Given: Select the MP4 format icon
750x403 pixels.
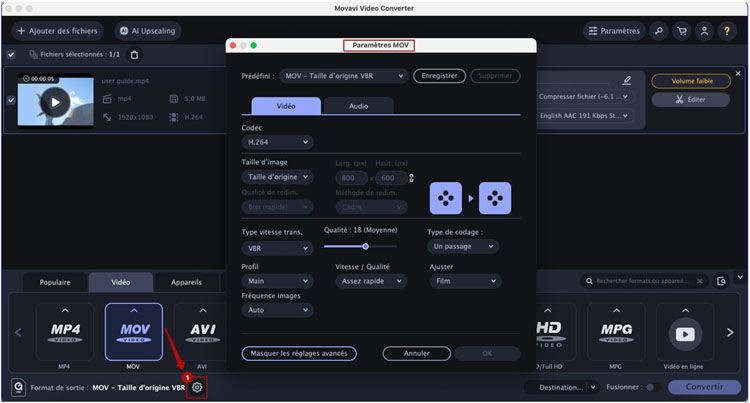Looking at the screenshot, I should point(65,332).
